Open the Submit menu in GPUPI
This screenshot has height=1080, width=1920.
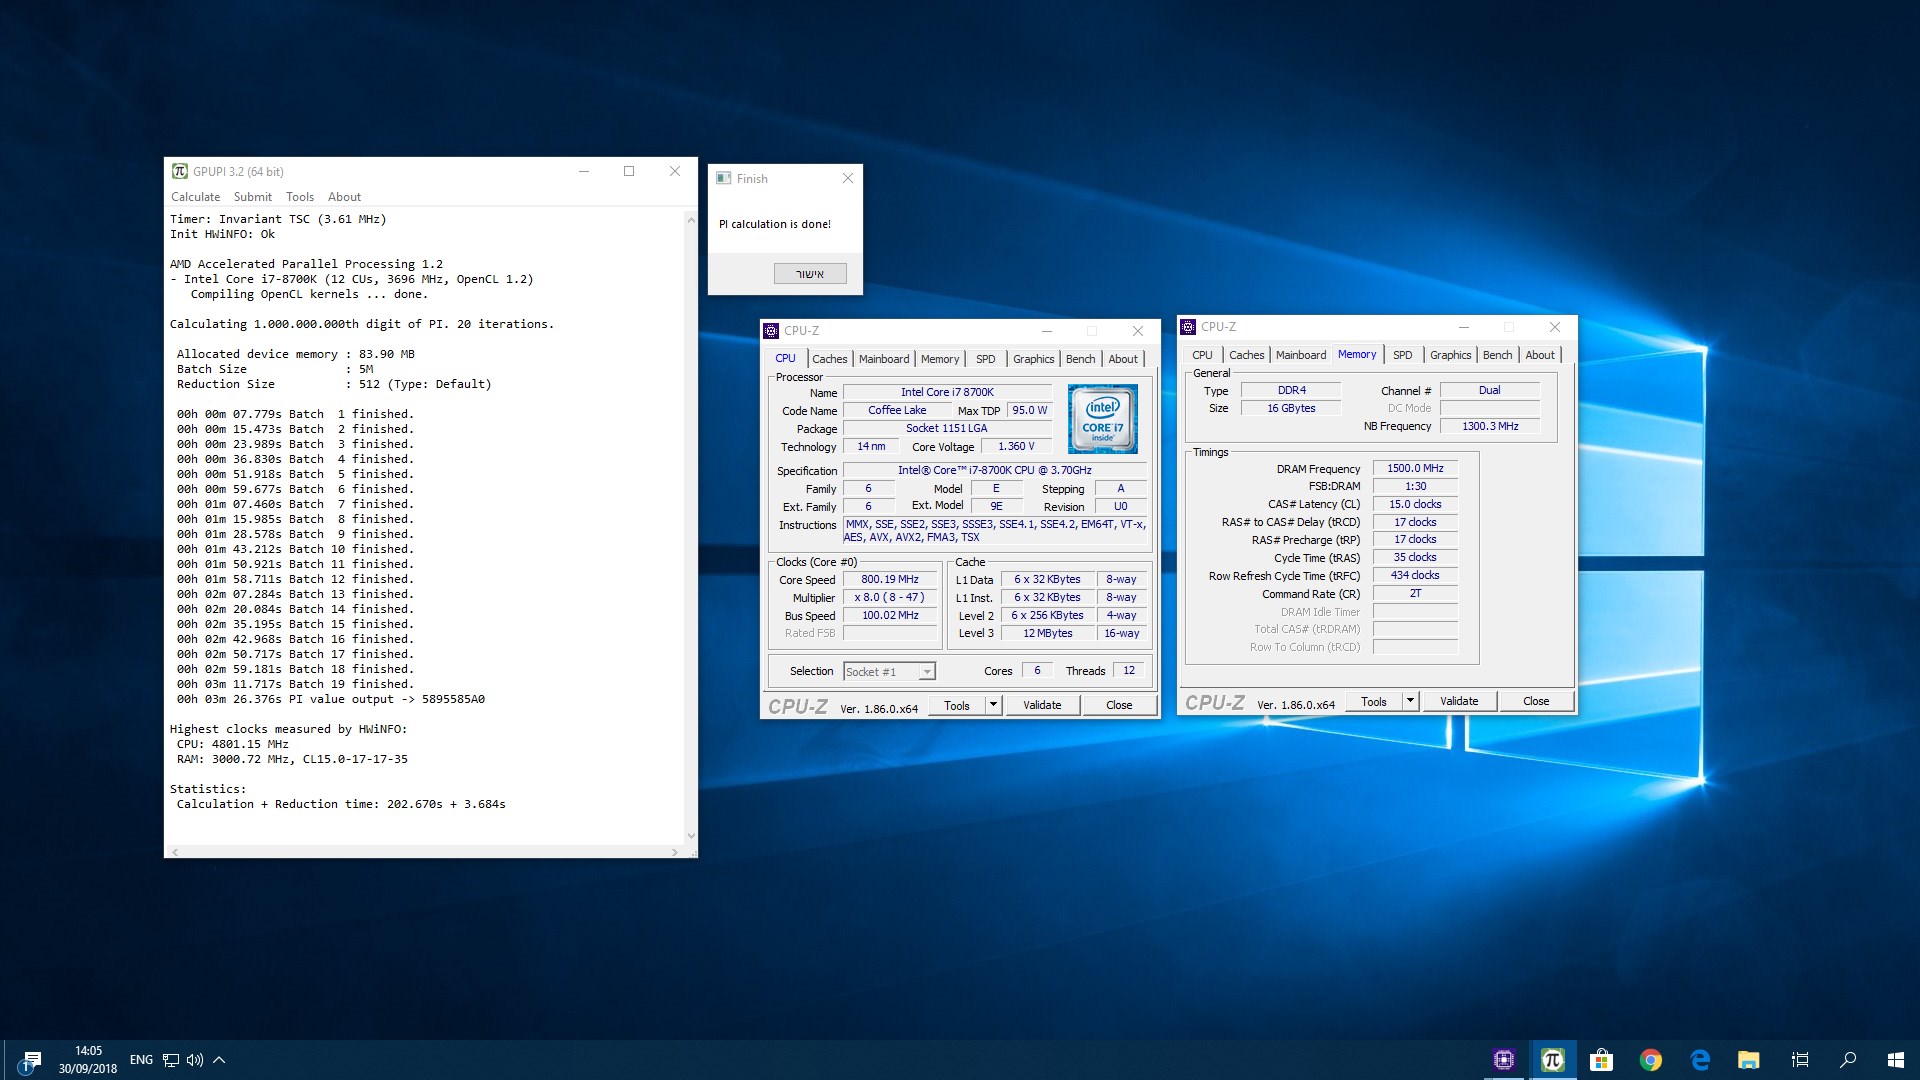(253, 197)
